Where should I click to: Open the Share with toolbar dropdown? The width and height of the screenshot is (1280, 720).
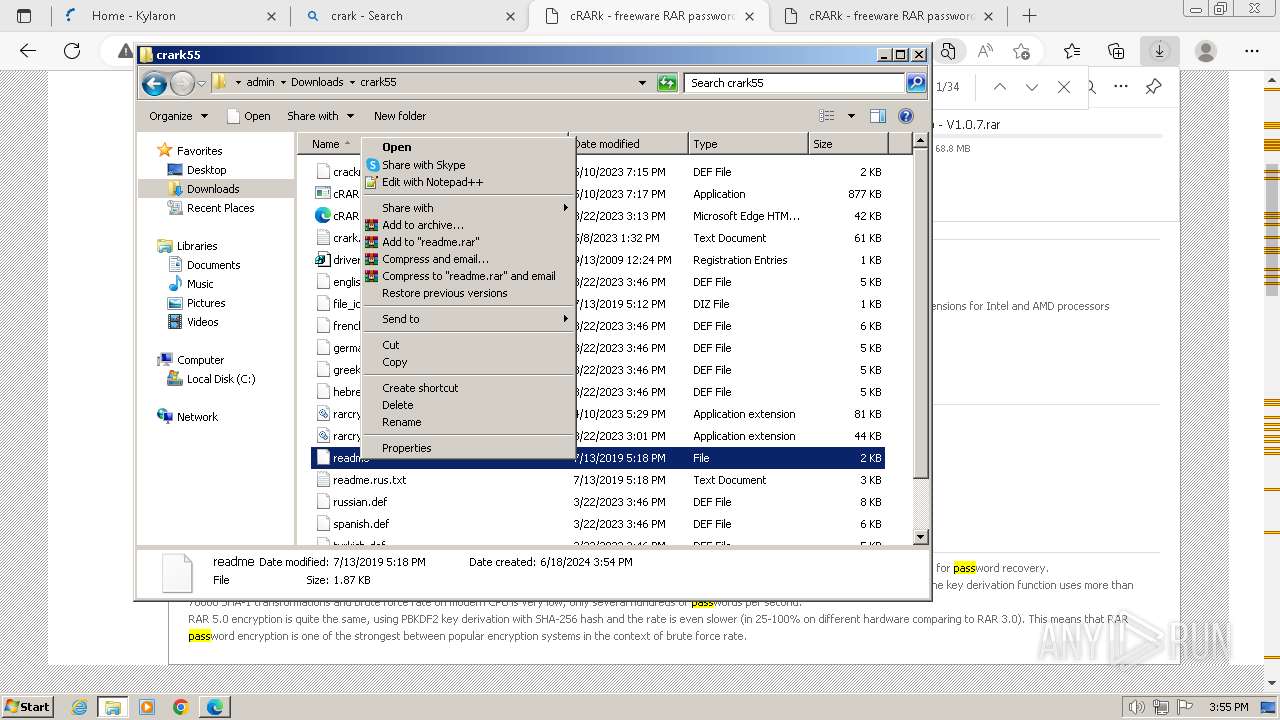320,116
